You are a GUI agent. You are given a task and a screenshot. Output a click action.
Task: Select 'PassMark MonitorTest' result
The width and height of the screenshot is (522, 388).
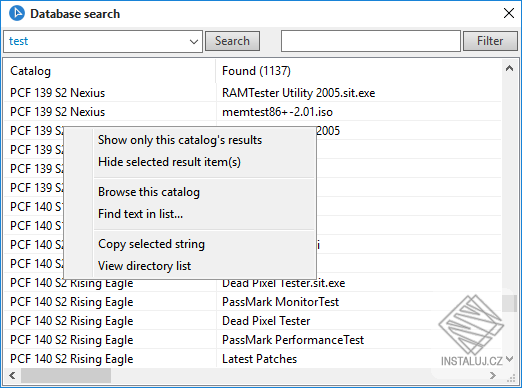(280, 302)
